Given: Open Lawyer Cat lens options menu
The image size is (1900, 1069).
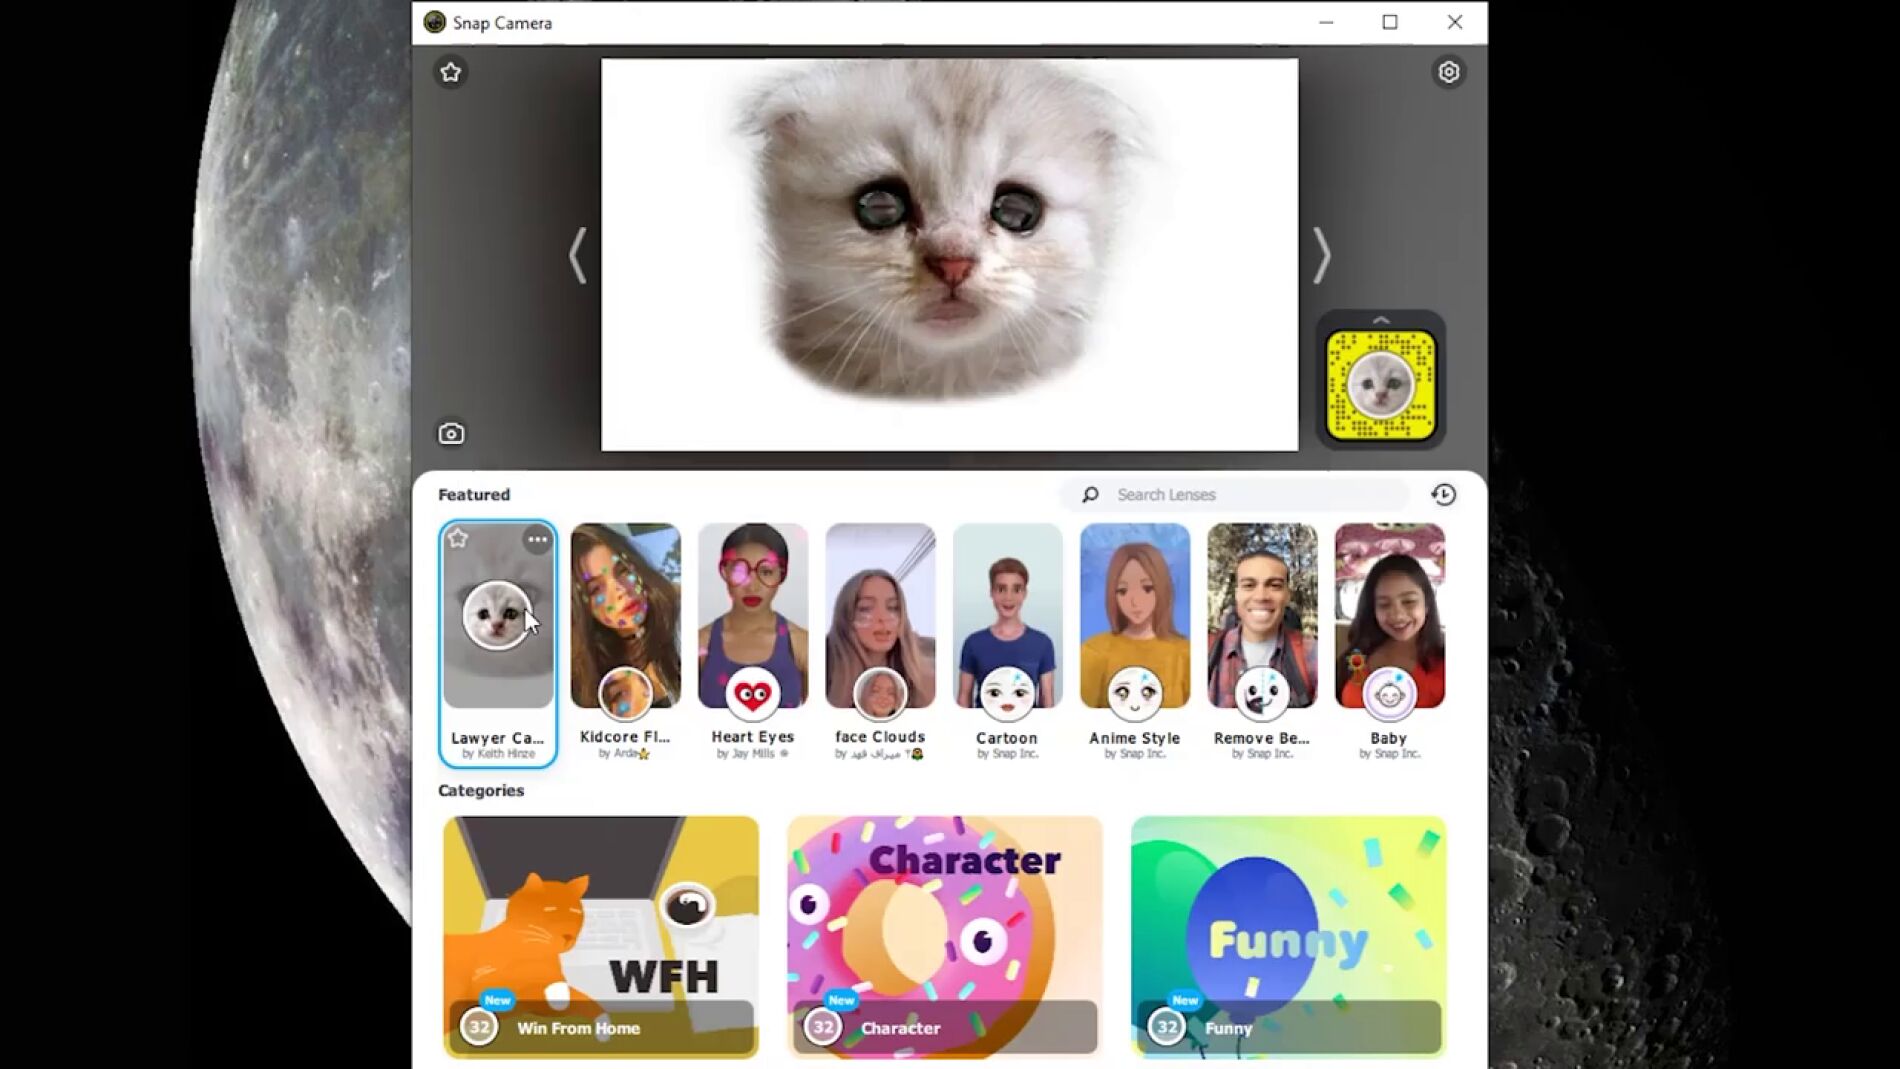Looking at the screenshot, I should point(537,539).
